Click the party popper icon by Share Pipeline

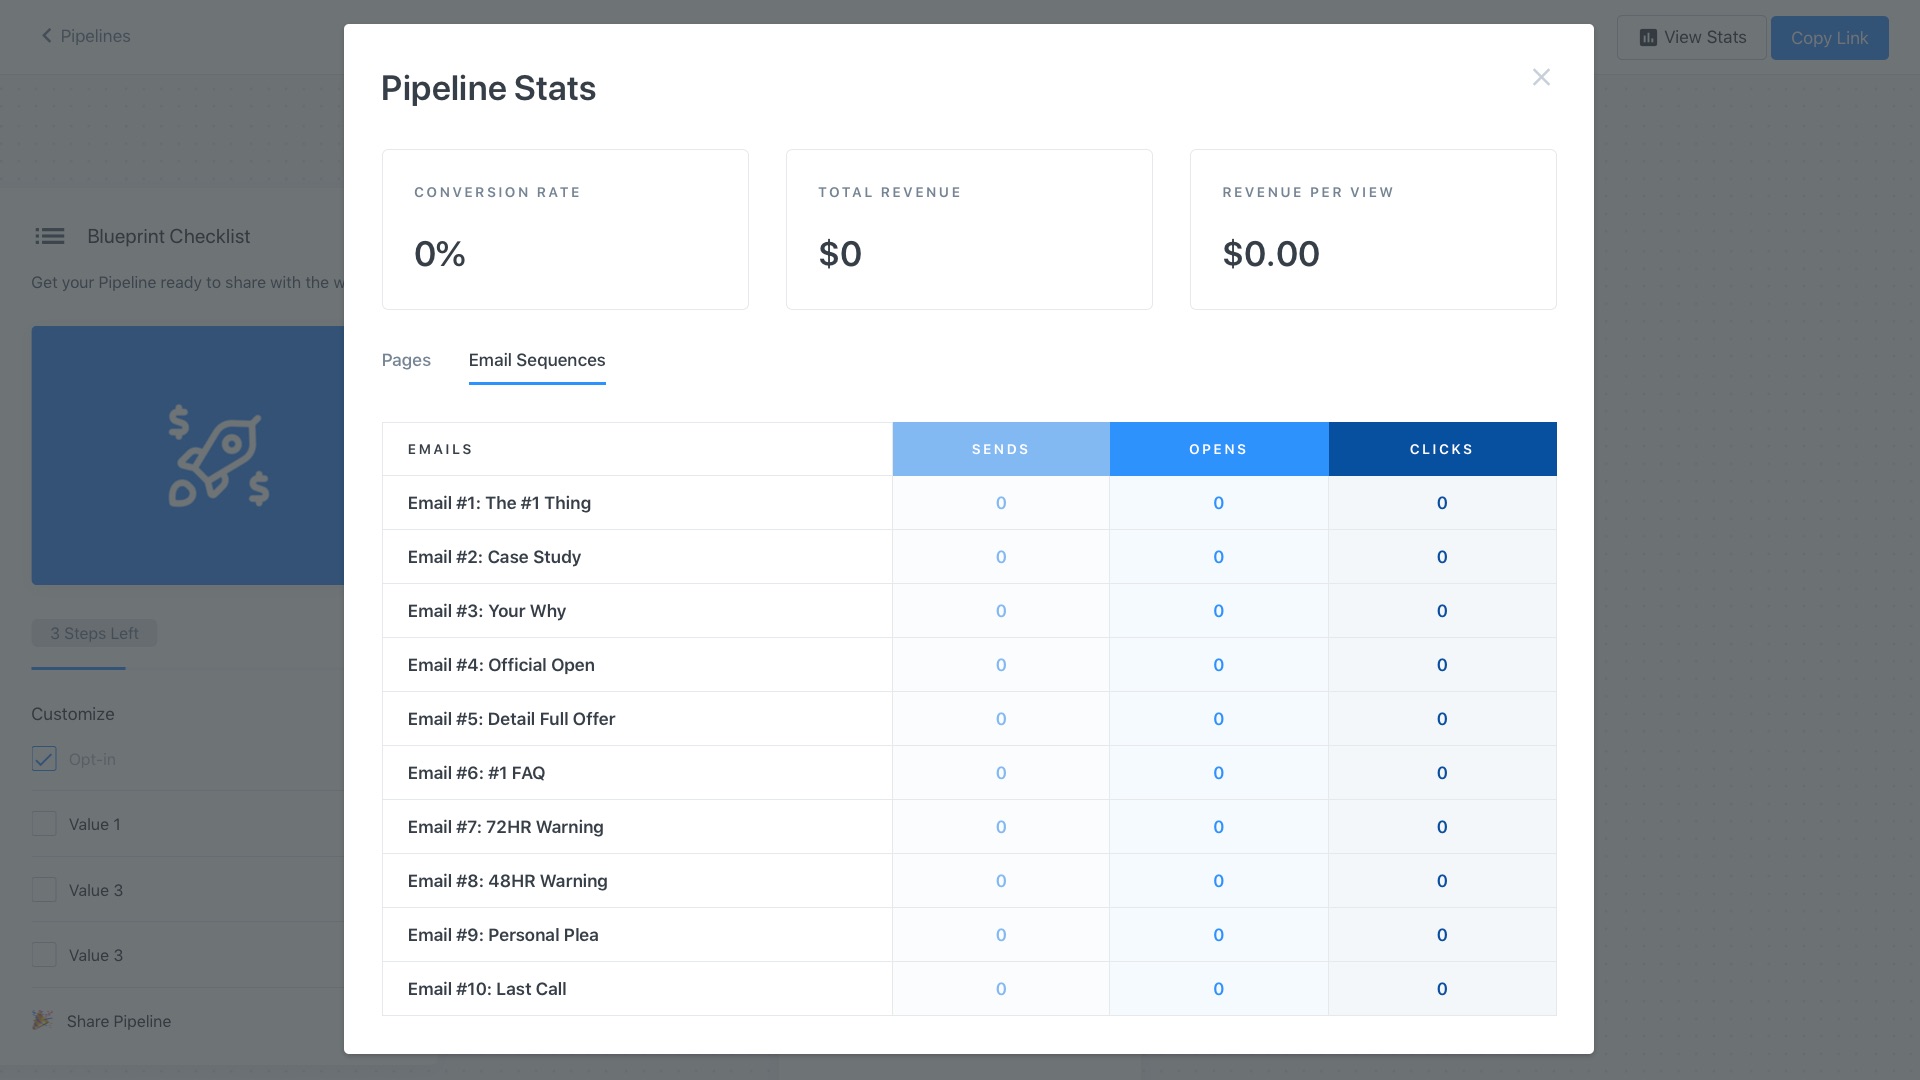click(42, 1021)
